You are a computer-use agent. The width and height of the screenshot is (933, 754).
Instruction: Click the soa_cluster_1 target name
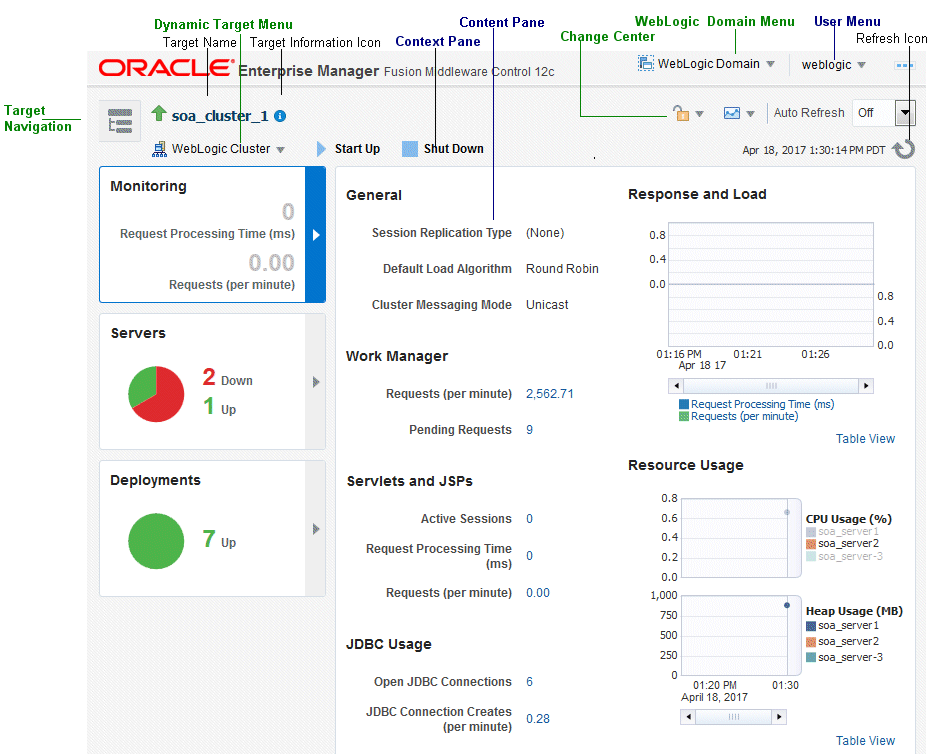coord(220,116)
